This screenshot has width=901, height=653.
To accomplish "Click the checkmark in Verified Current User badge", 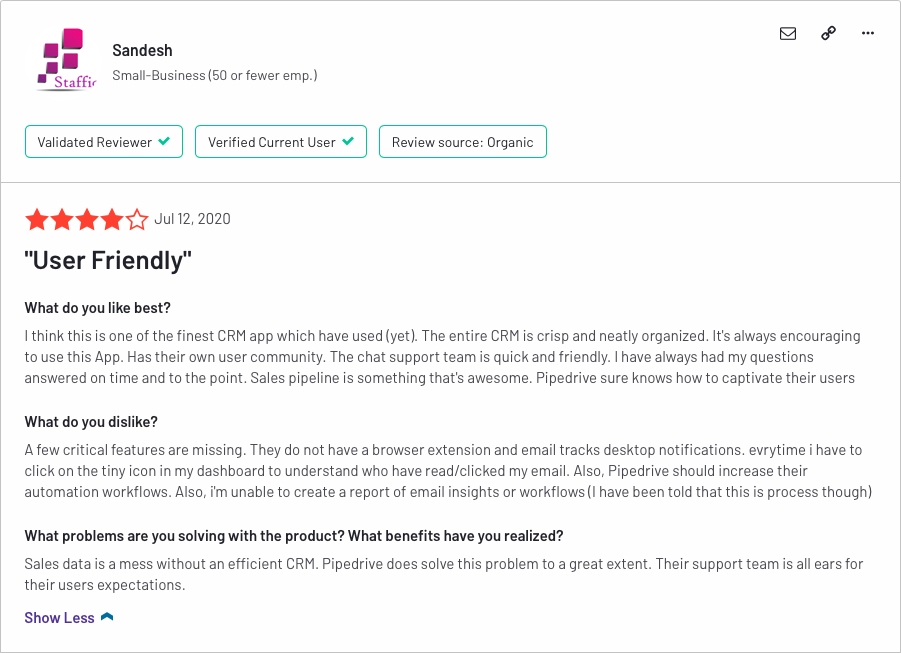I will click(348, 141).
